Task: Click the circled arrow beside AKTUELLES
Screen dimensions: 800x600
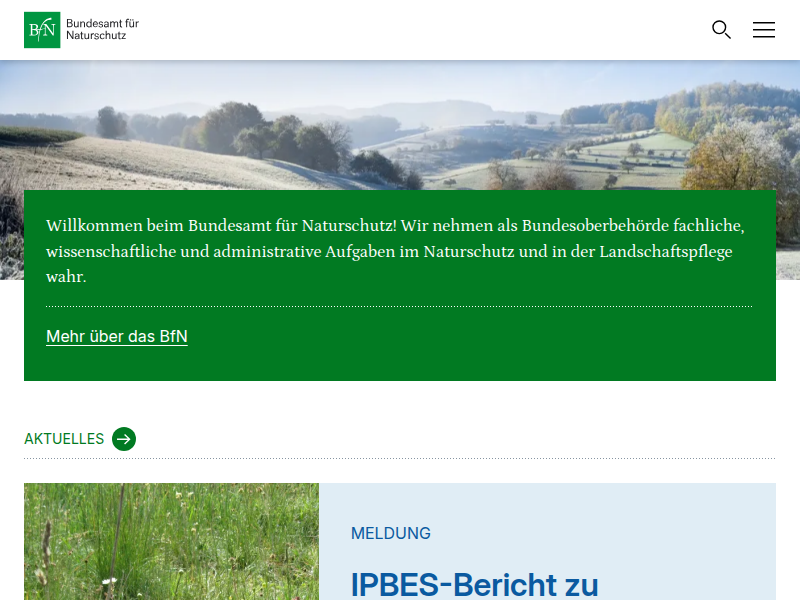Action: [124, 439]
